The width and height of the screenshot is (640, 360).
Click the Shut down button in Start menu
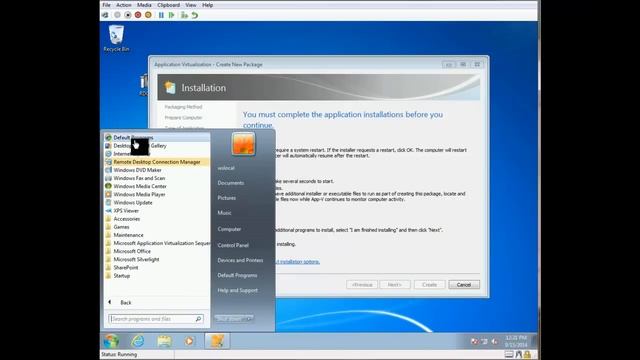click(230, 318)
